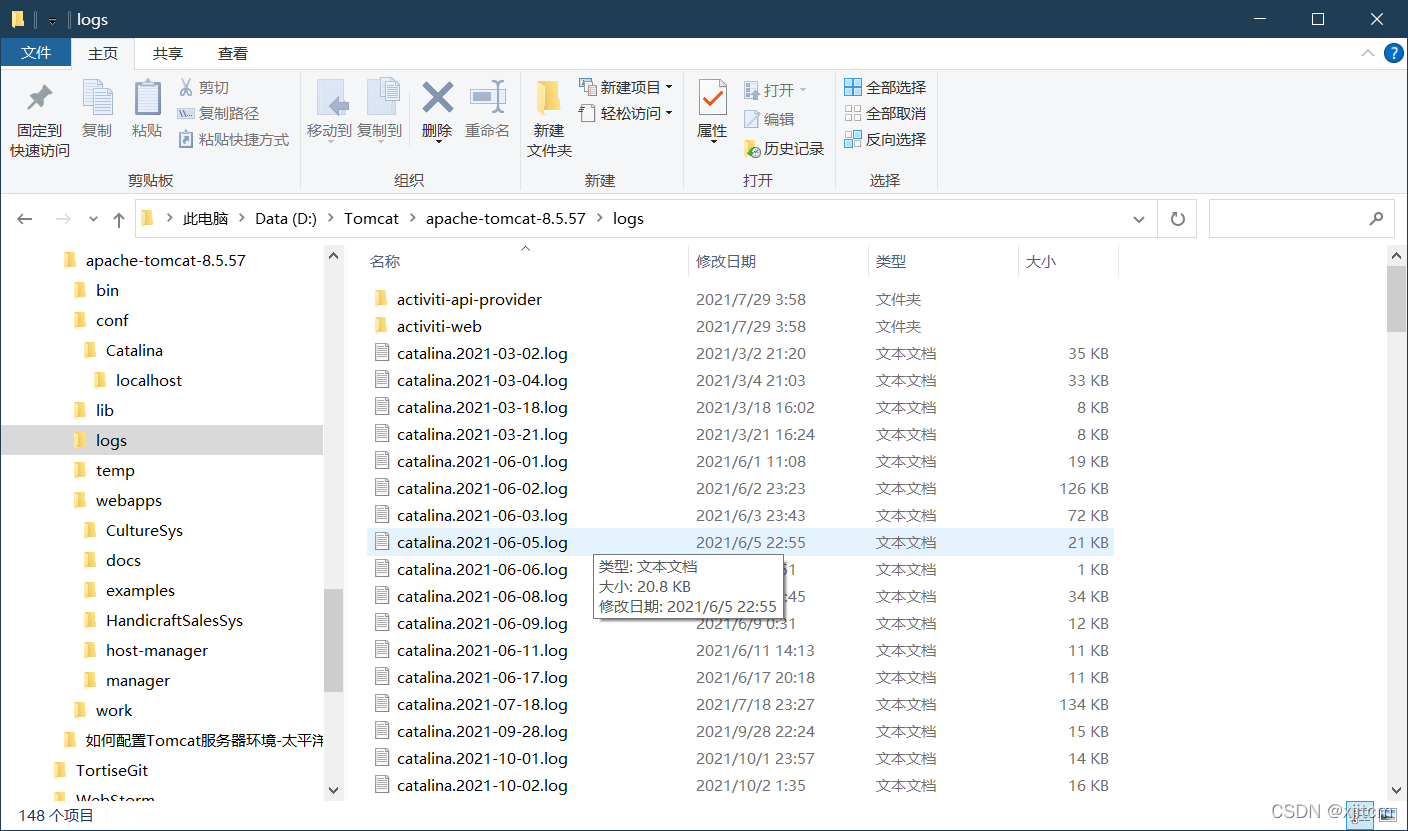Image resolution: width=1408 pixels, height=831 pixels.
Task: Select file catalina.2021-10-02.log
Action: point(482,785)
